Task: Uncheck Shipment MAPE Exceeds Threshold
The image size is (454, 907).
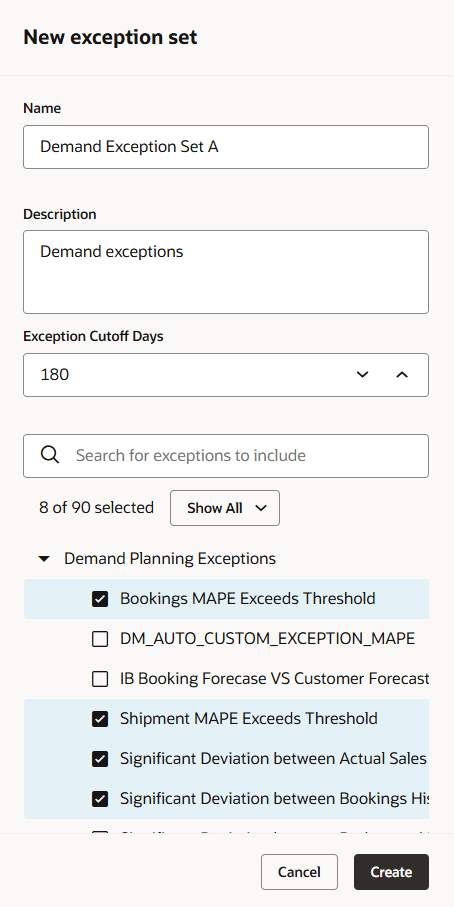Action: tap(100, 719)
